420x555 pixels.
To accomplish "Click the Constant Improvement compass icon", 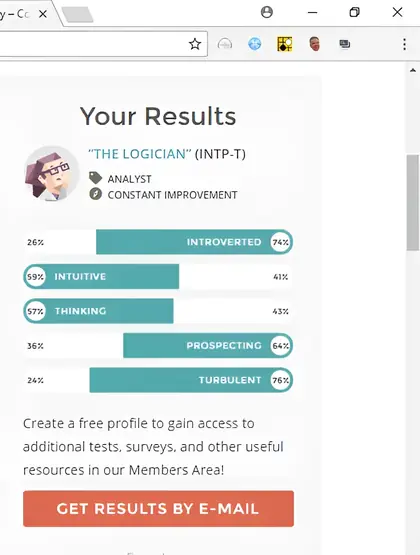I will (95, 194).
